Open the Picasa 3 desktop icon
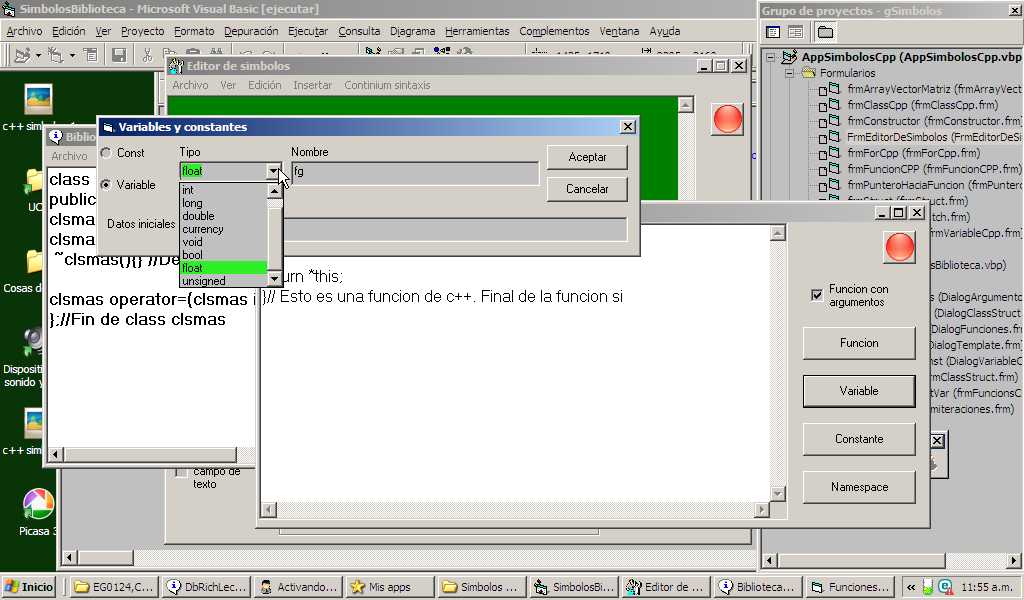Screen dimensions: 1024x600 click(39, 504)
